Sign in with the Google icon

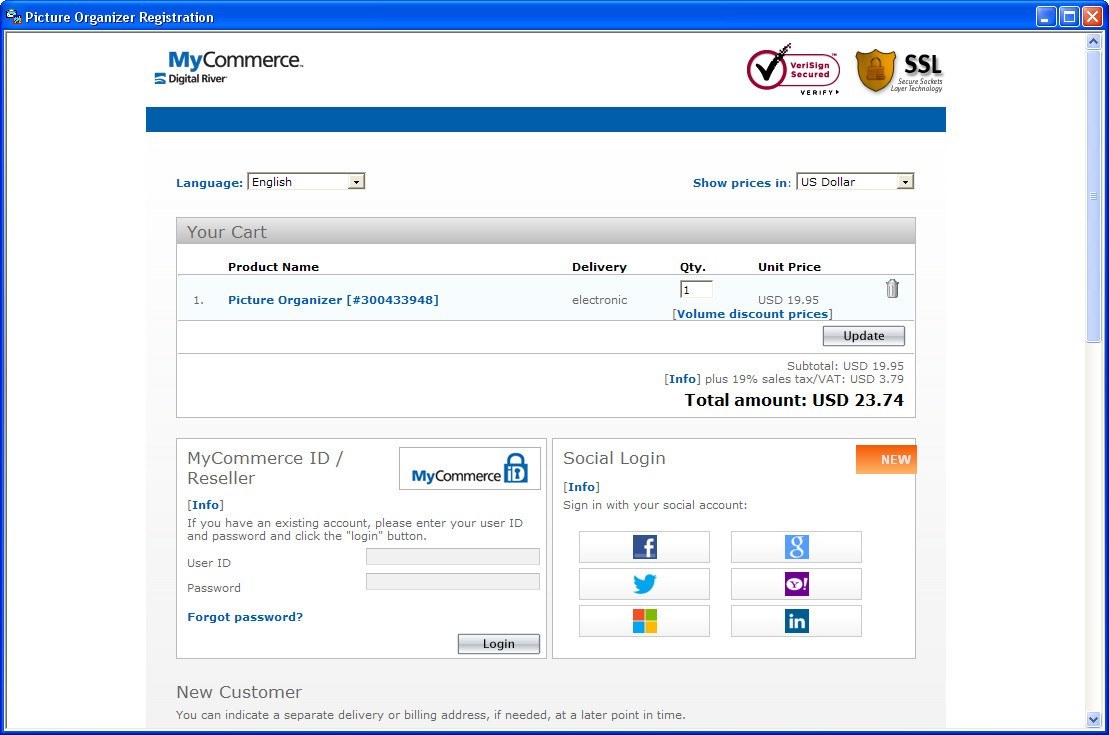(x=796, y=547)
